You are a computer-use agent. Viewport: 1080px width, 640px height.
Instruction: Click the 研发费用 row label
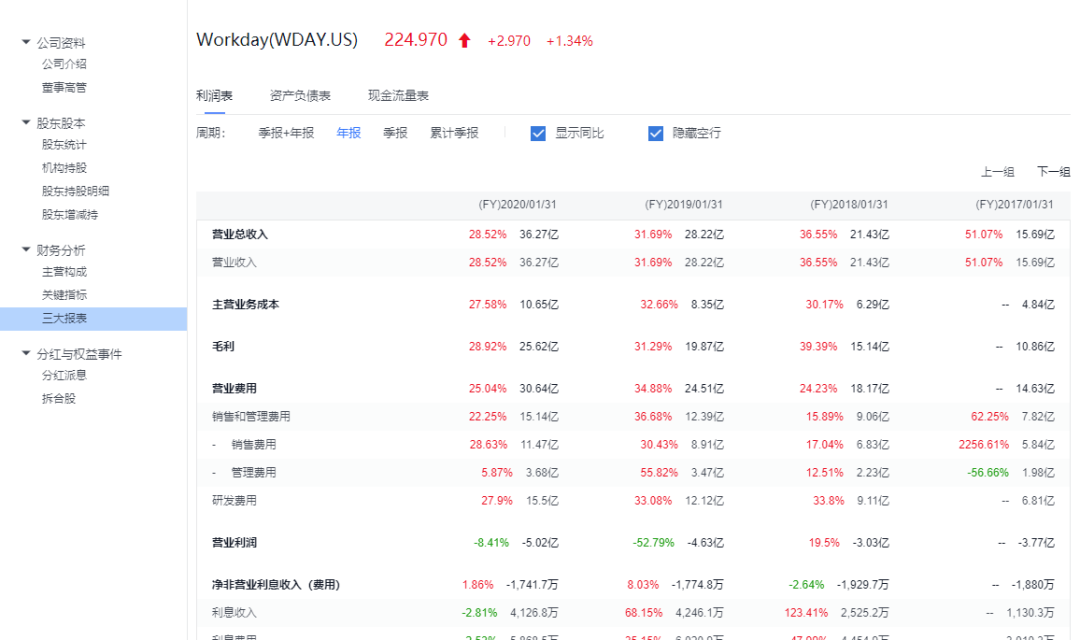[234, 501]
